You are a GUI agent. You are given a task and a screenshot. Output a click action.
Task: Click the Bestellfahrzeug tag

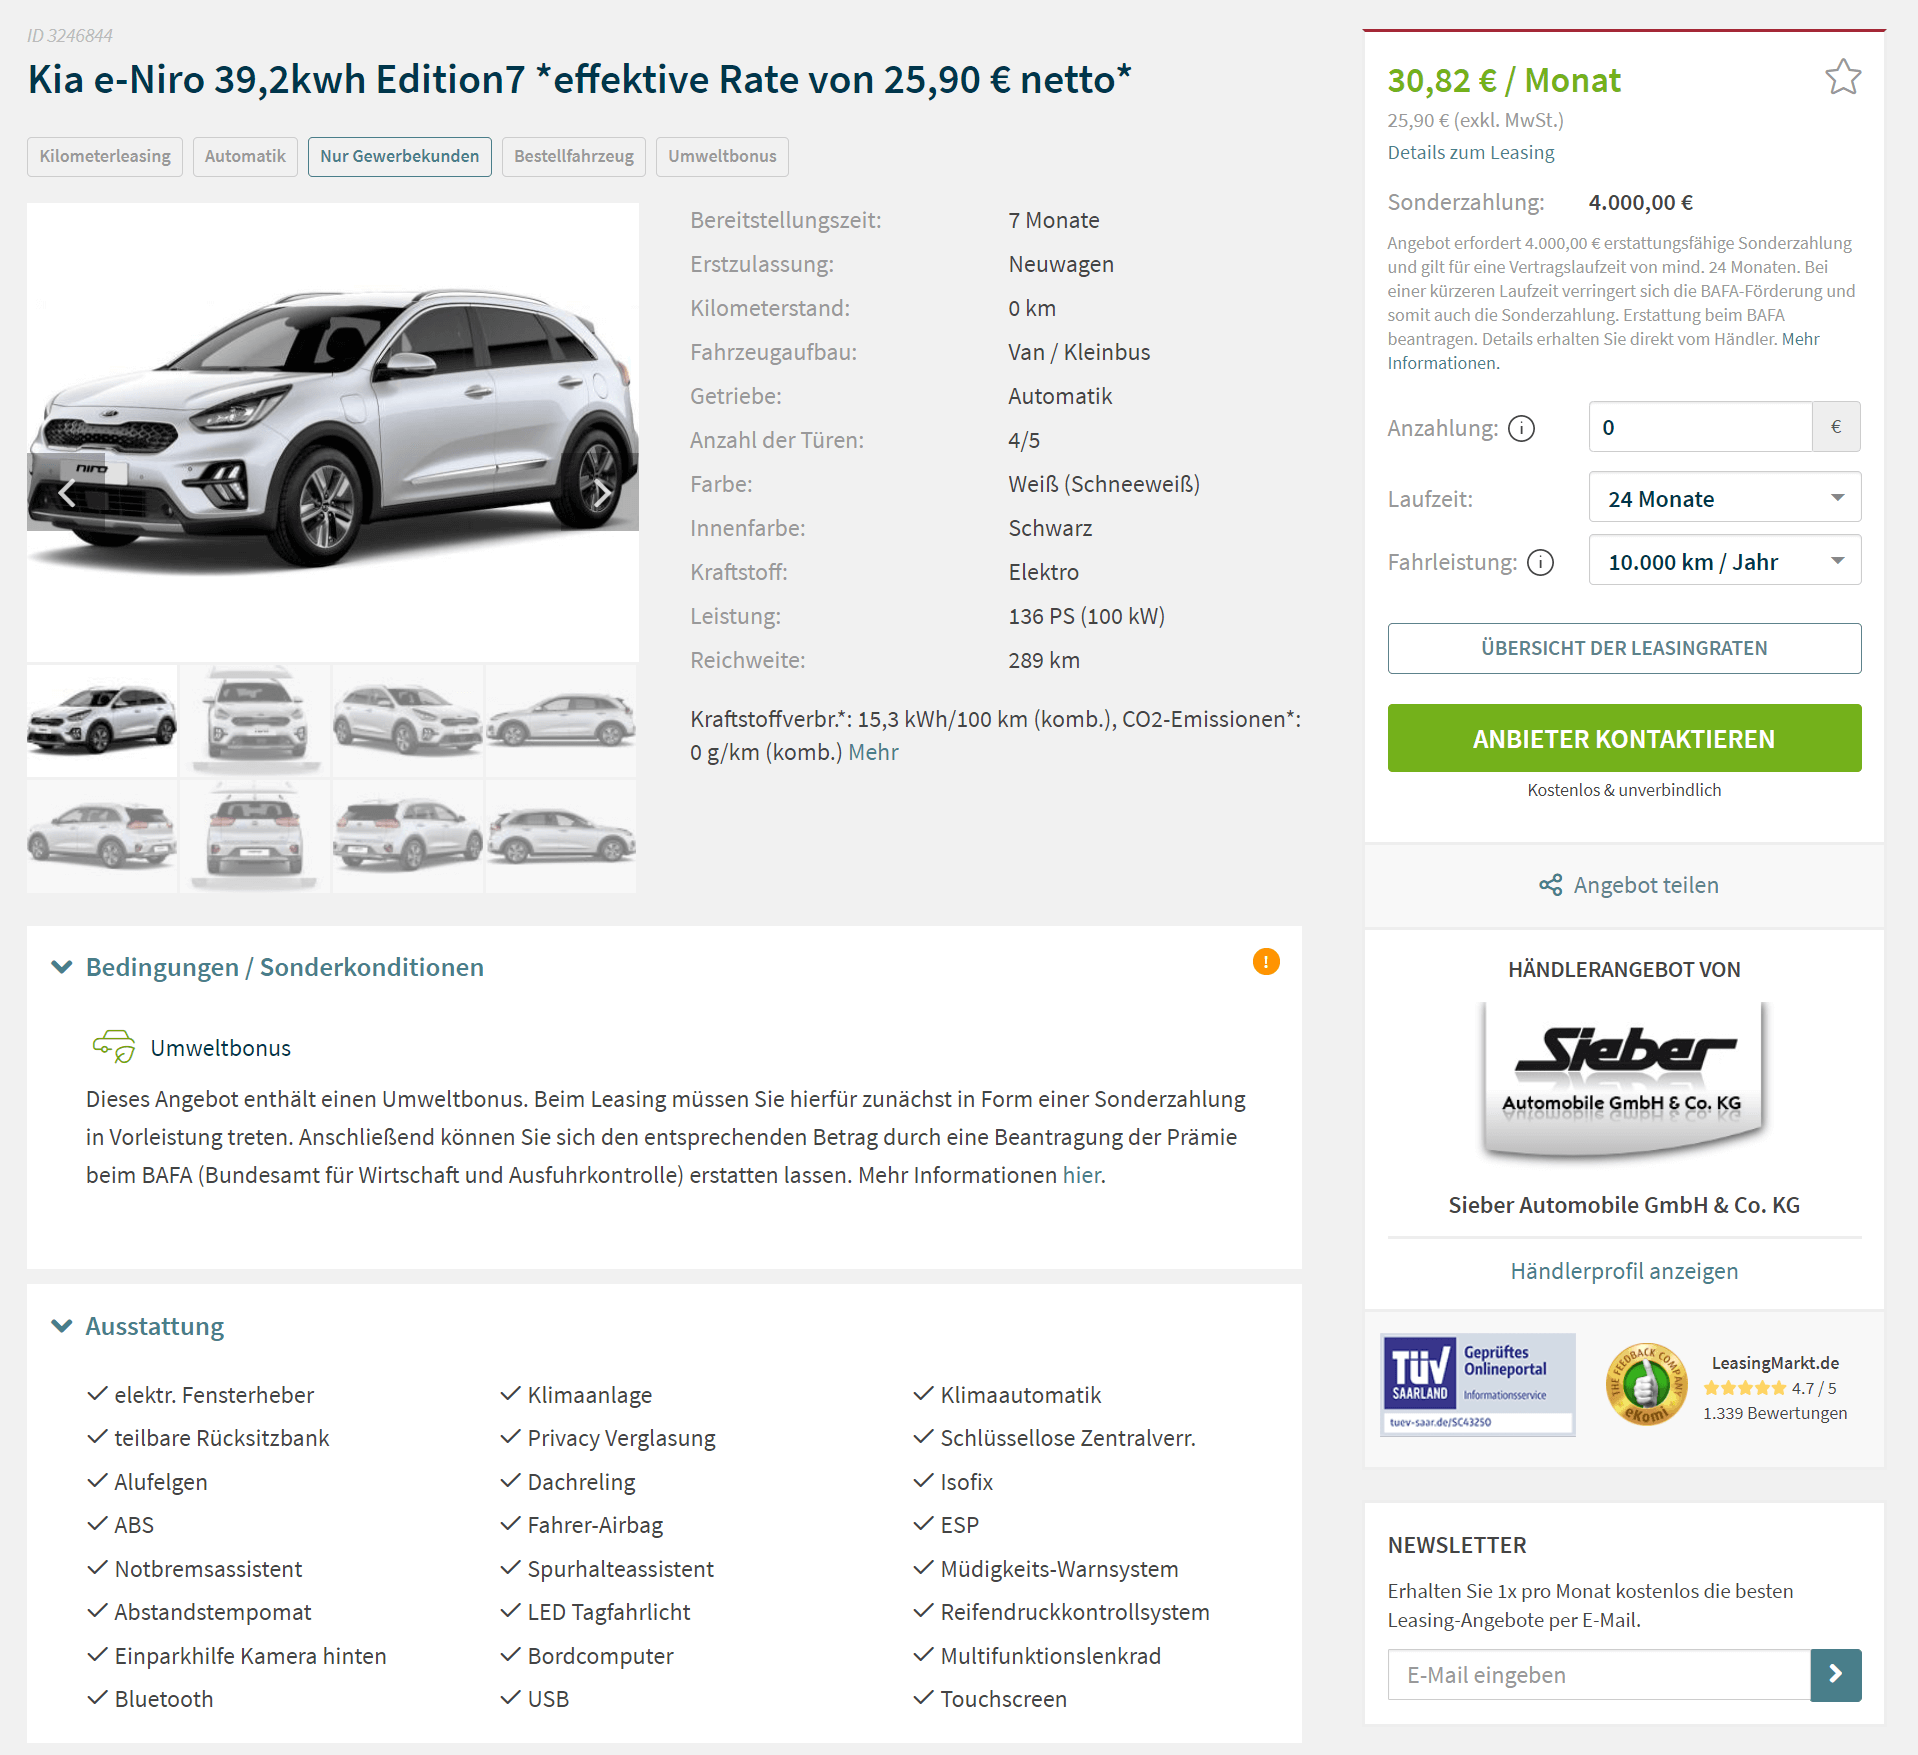pyautogui.click(x=574, y=156)
